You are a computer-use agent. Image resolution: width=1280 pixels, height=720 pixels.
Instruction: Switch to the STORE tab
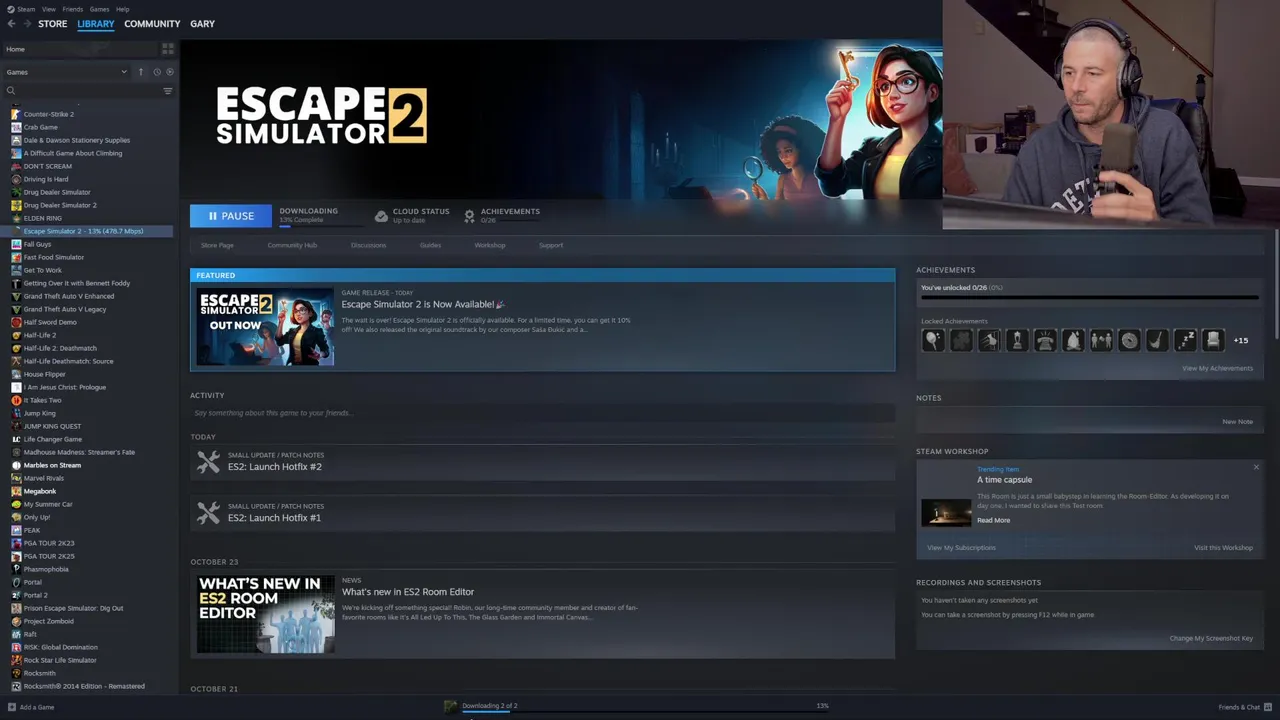pyautogui.click(x=52, y=23)
